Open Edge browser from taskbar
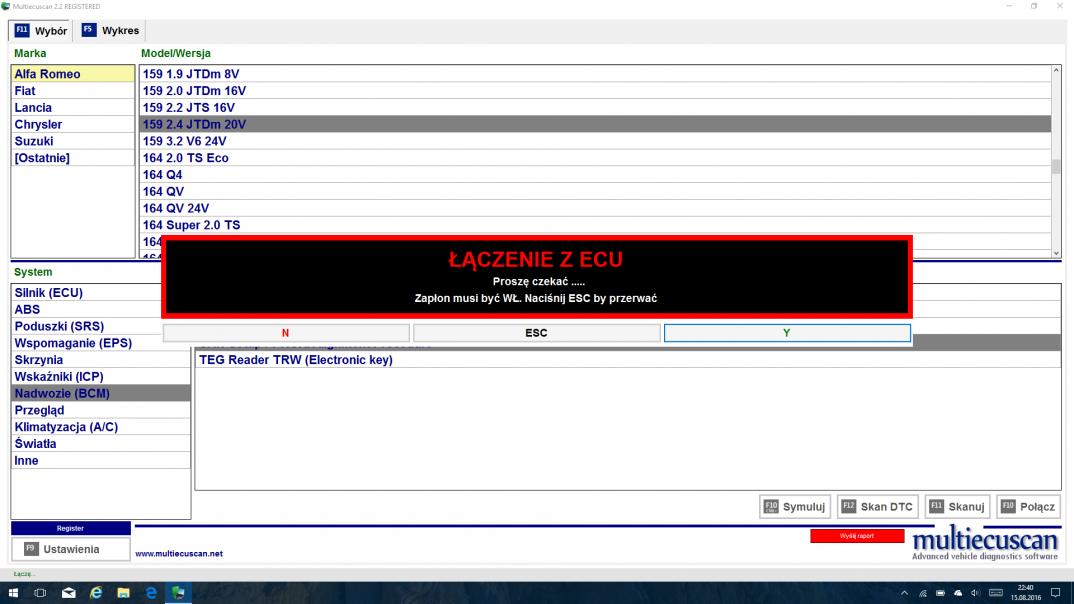1074x604 pixels. 151,593
